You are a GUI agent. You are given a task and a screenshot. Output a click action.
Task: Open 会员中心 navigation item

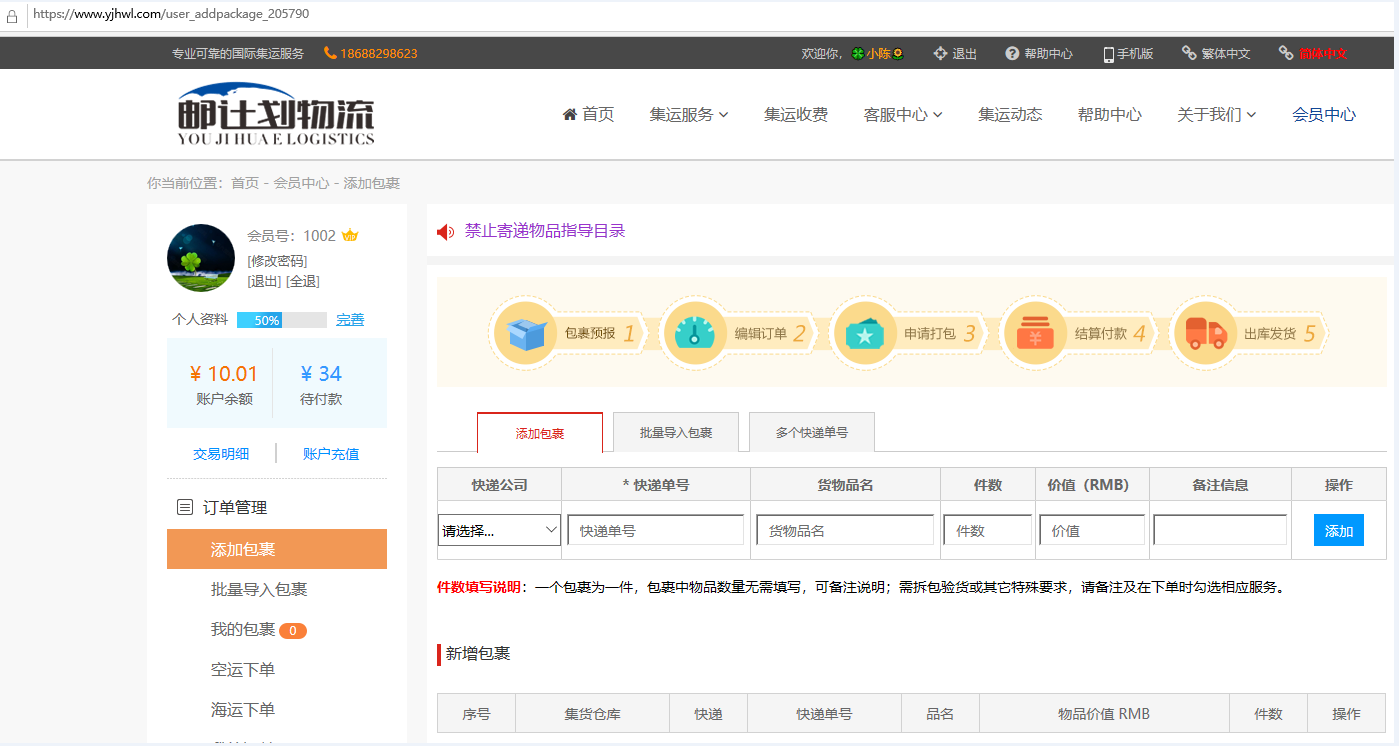[x=1324, y=114]
